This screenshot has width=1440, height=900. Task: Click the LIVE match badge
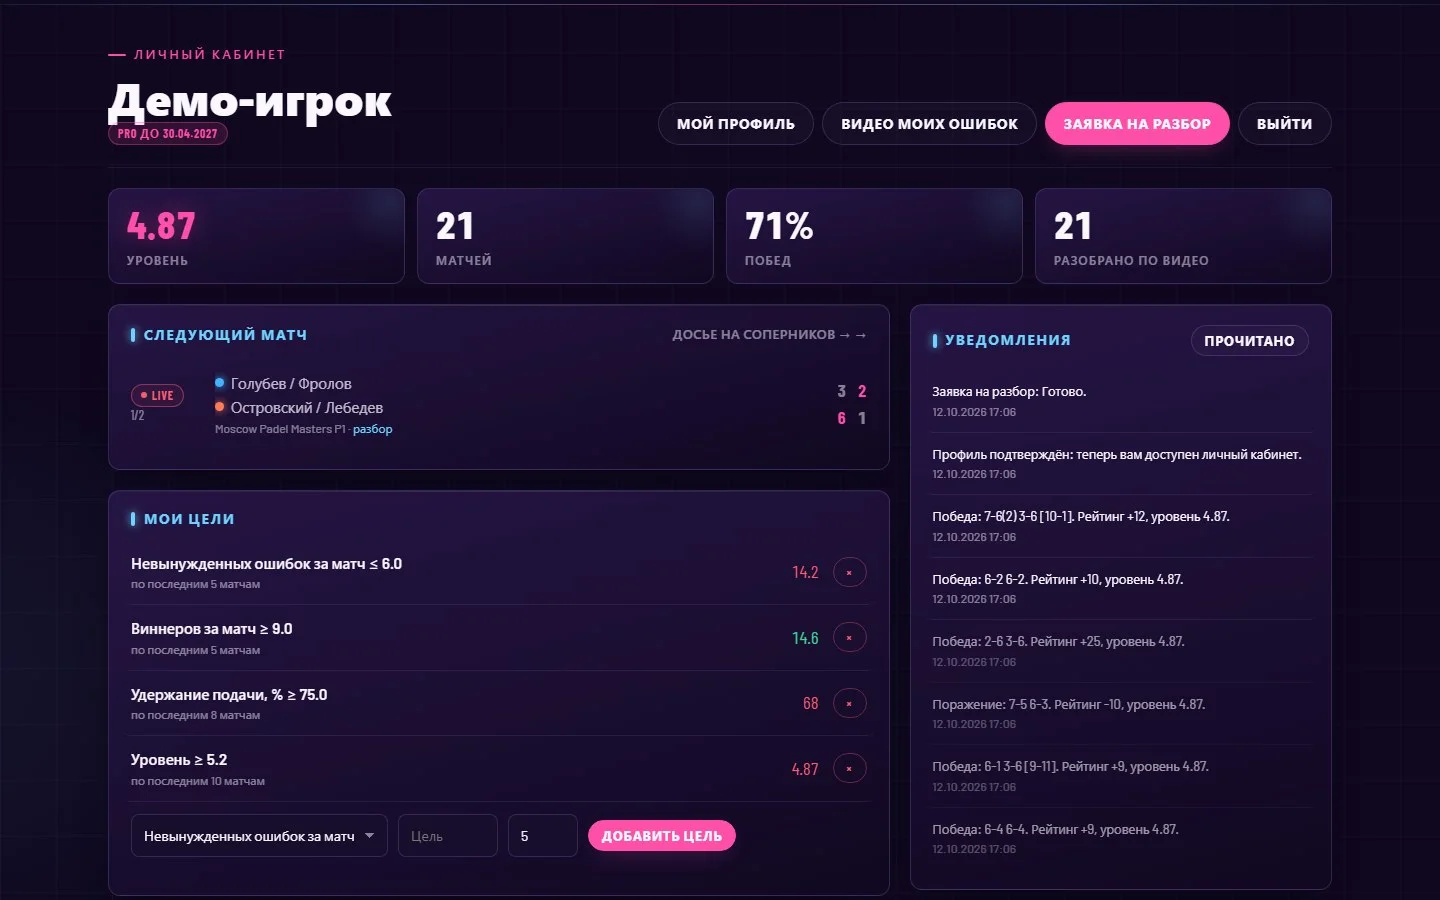pyautogui.click(x=157, y=395)
